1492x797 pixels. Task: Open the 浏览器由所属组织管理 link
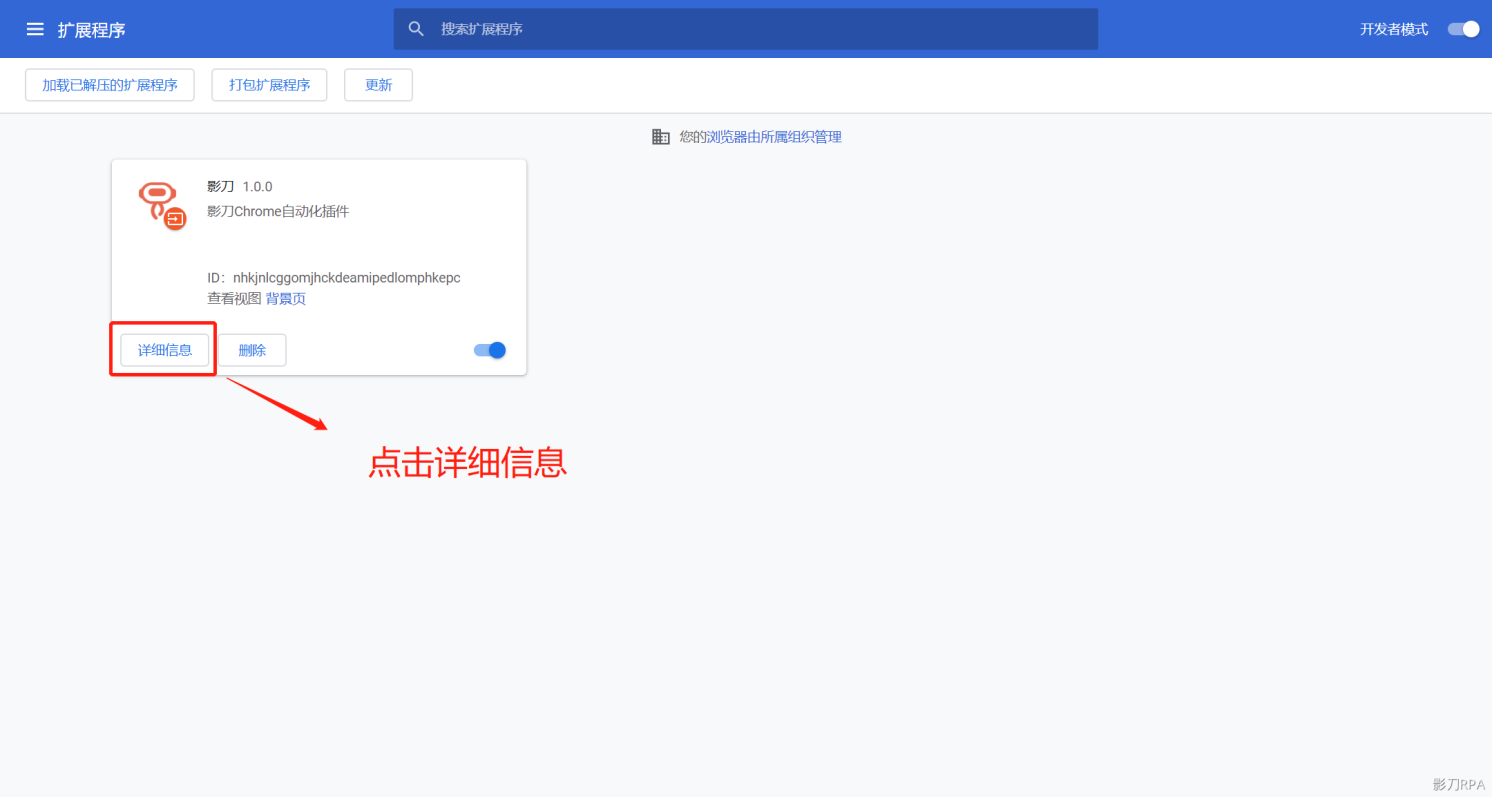point(775,137)
